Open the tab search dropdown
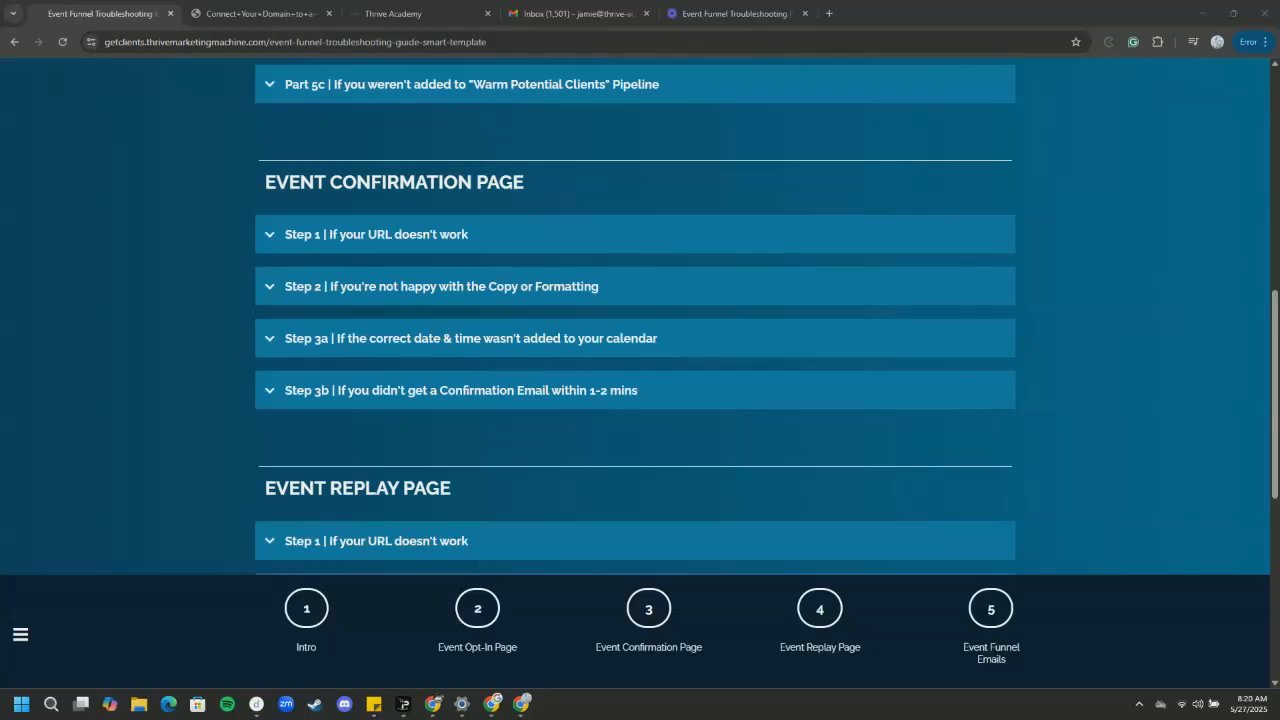 [13, 14]
